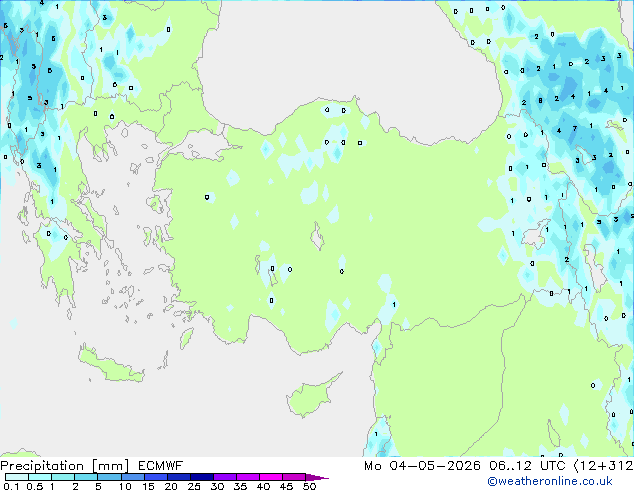Image resolution: width=634 pixels, height=490 pixels.
Task: Click the '[mm]' unit label
Action: [x=110, y=466]
